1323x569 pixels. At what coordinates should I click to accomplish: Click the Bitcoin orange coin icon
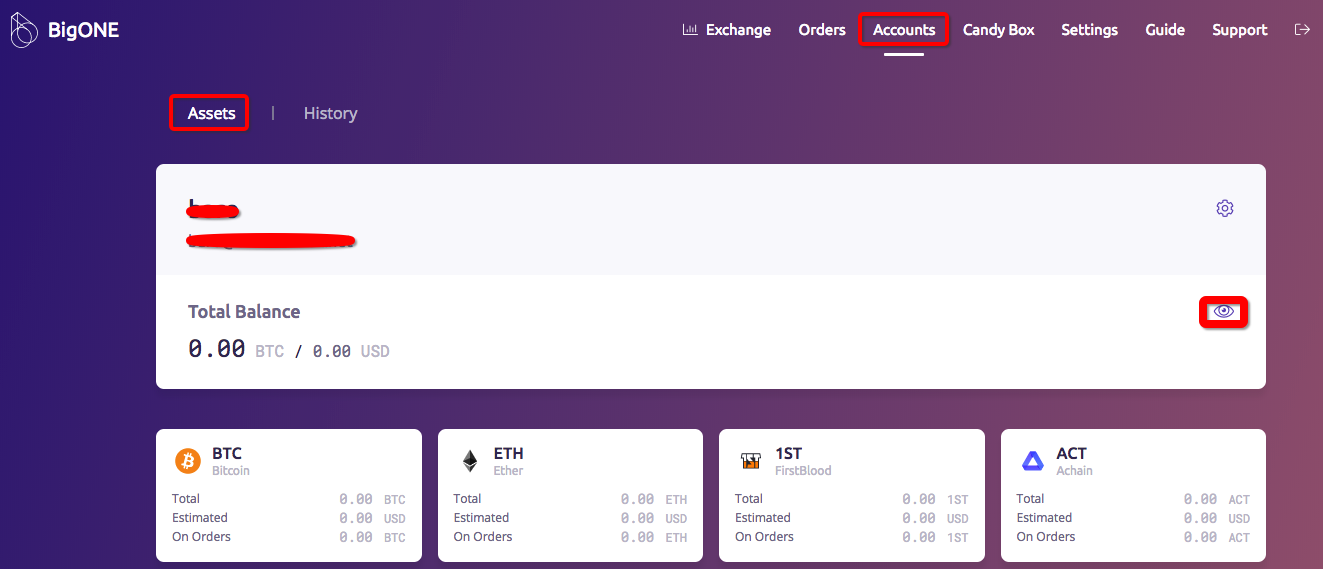pos(188,461)
